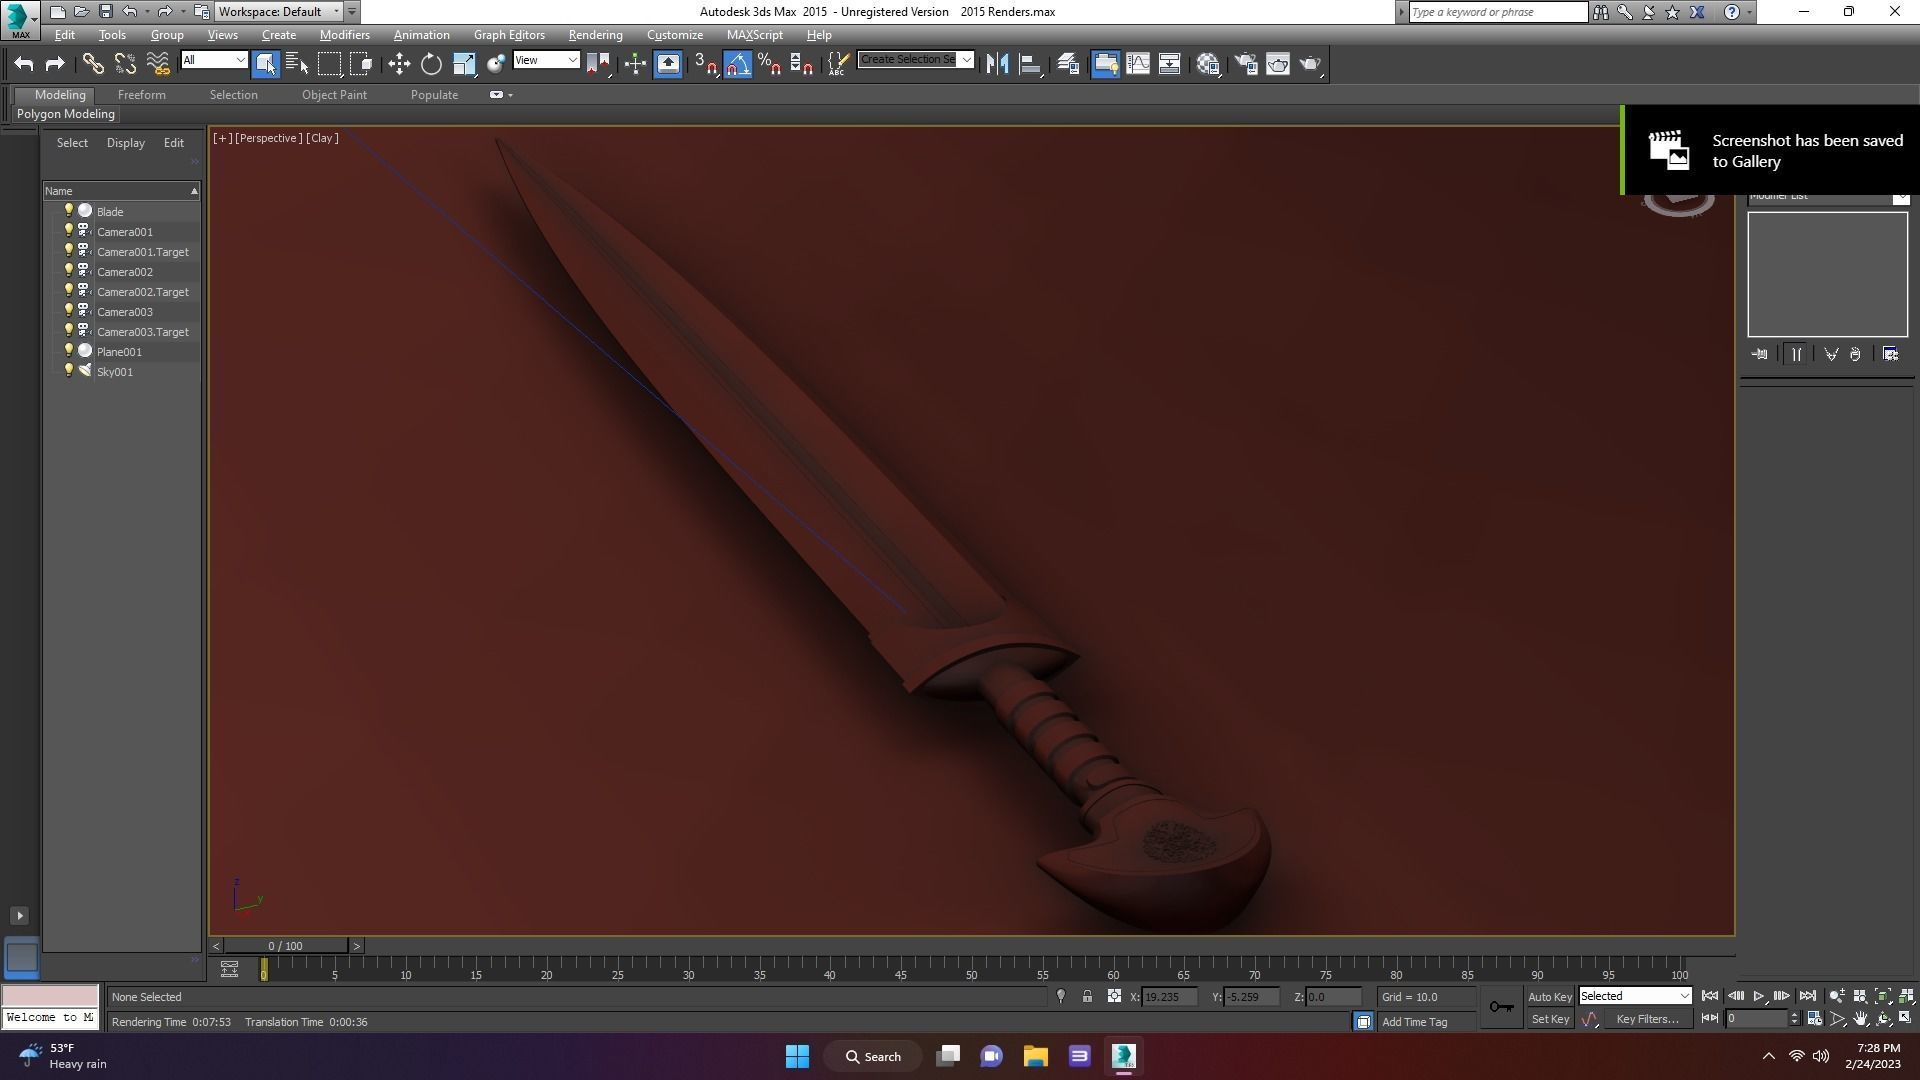
Task: Open the Schematic View icon
Action: pyautogui.click(x=1170, y=64)
